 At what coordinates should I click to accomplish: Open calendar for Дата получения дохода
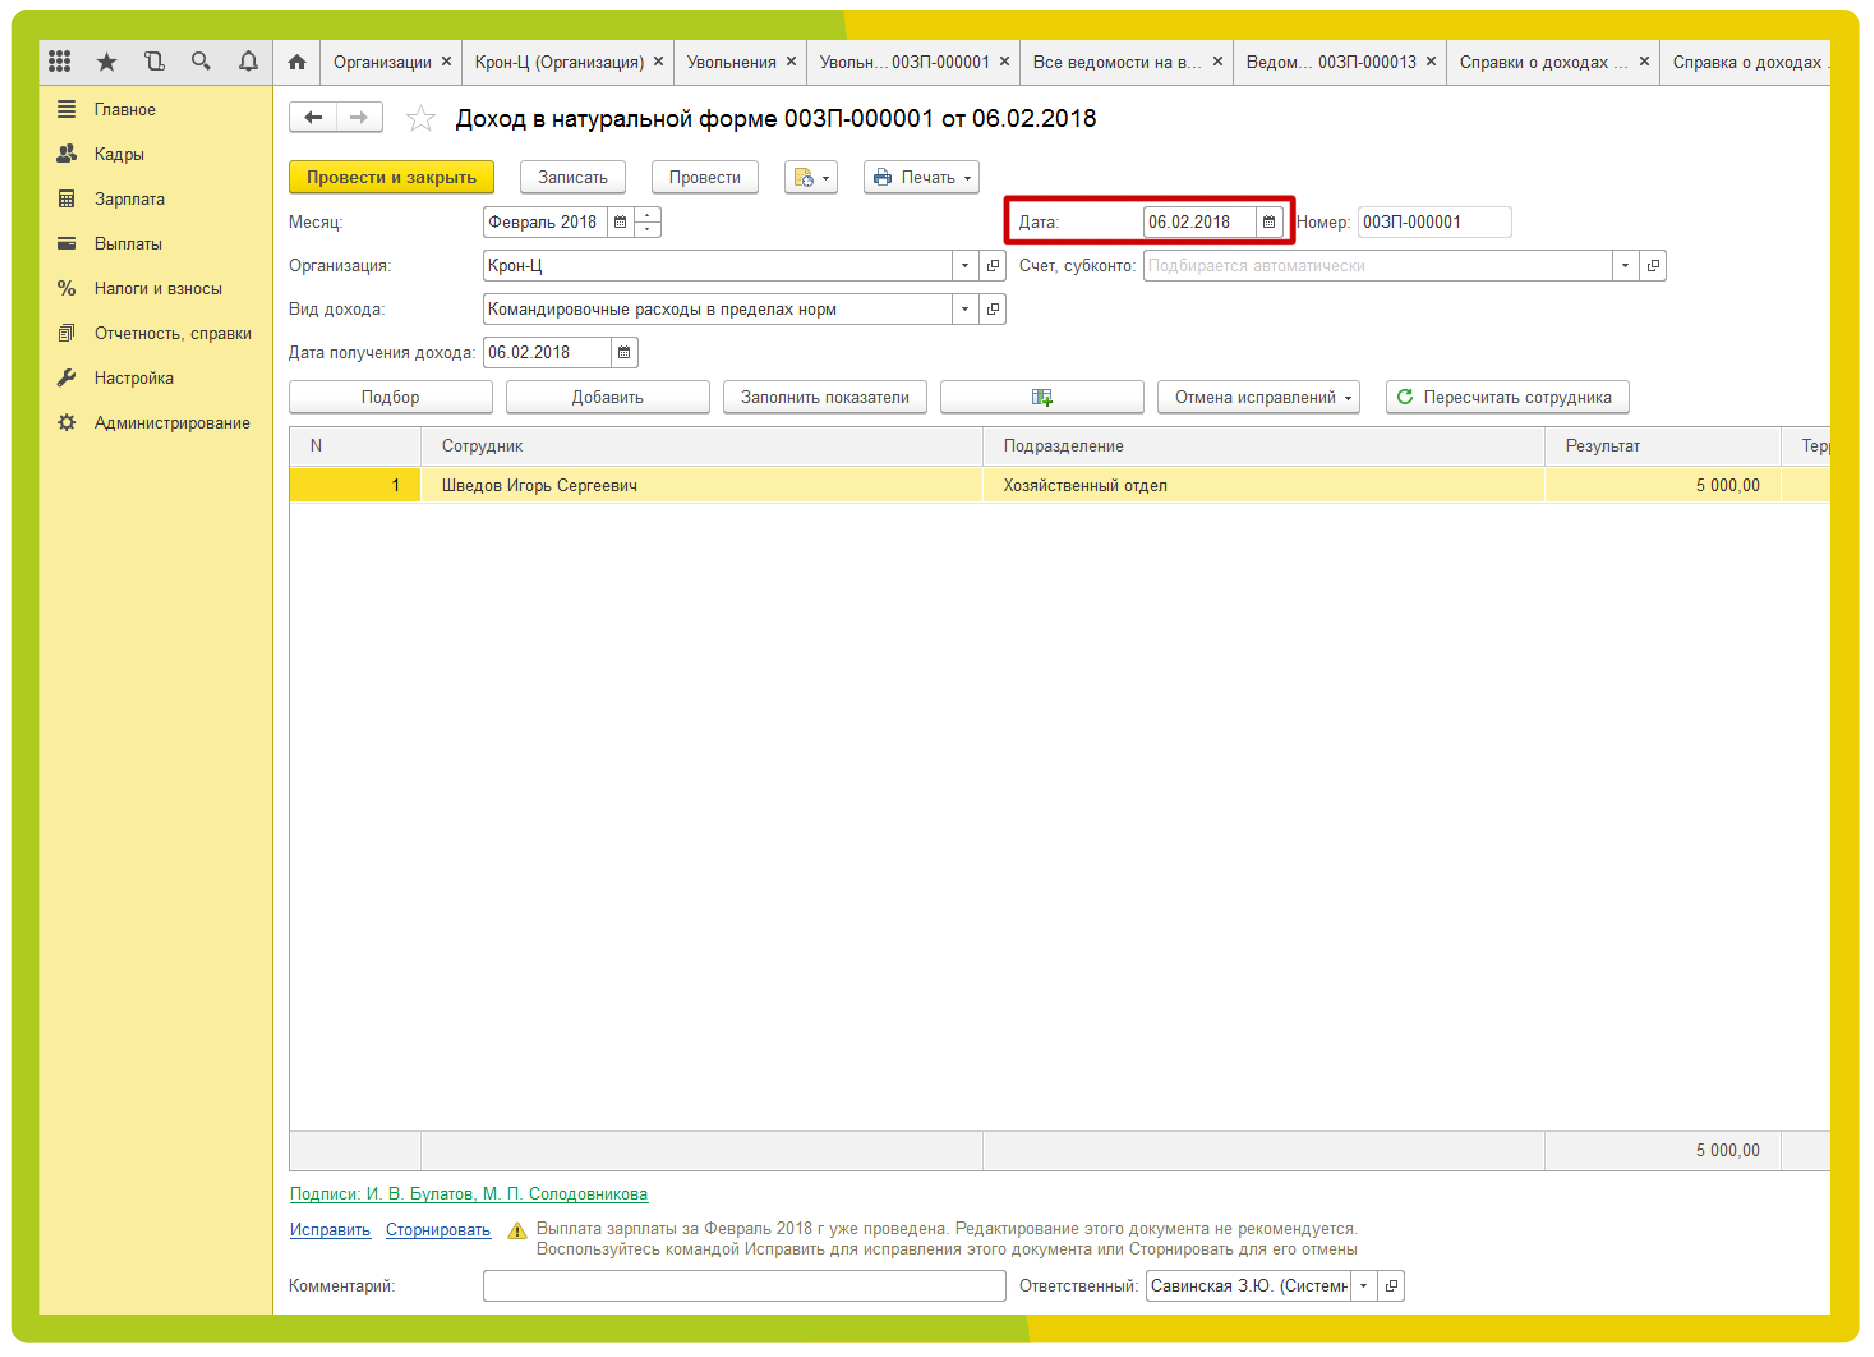pyautogui.click(x=624, y=352)
